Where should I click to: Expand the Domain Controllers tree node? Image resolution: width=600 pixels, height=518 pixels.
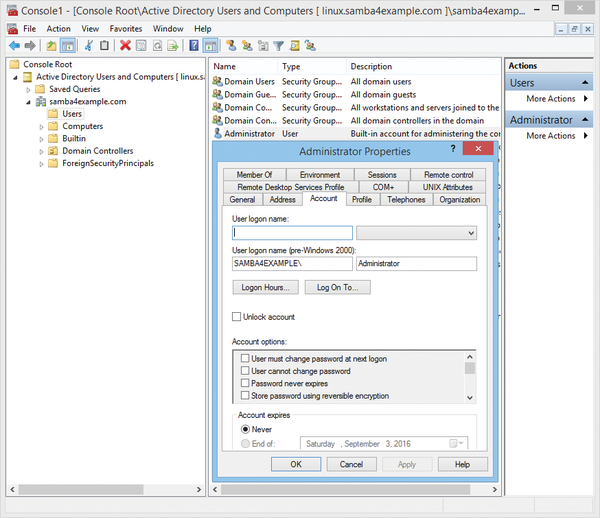click(x=41, y=151)
